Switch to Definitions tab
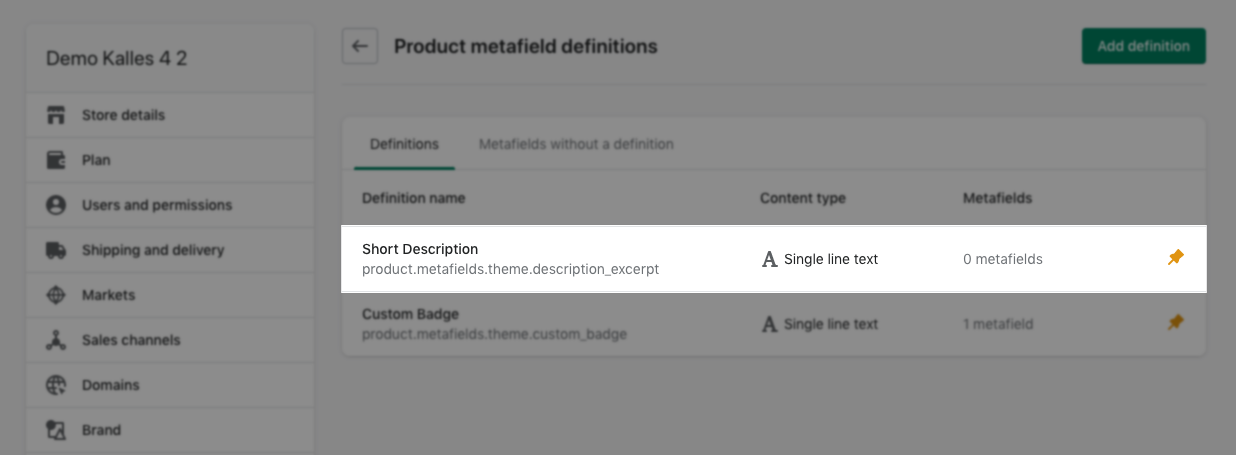 [404, 144]
